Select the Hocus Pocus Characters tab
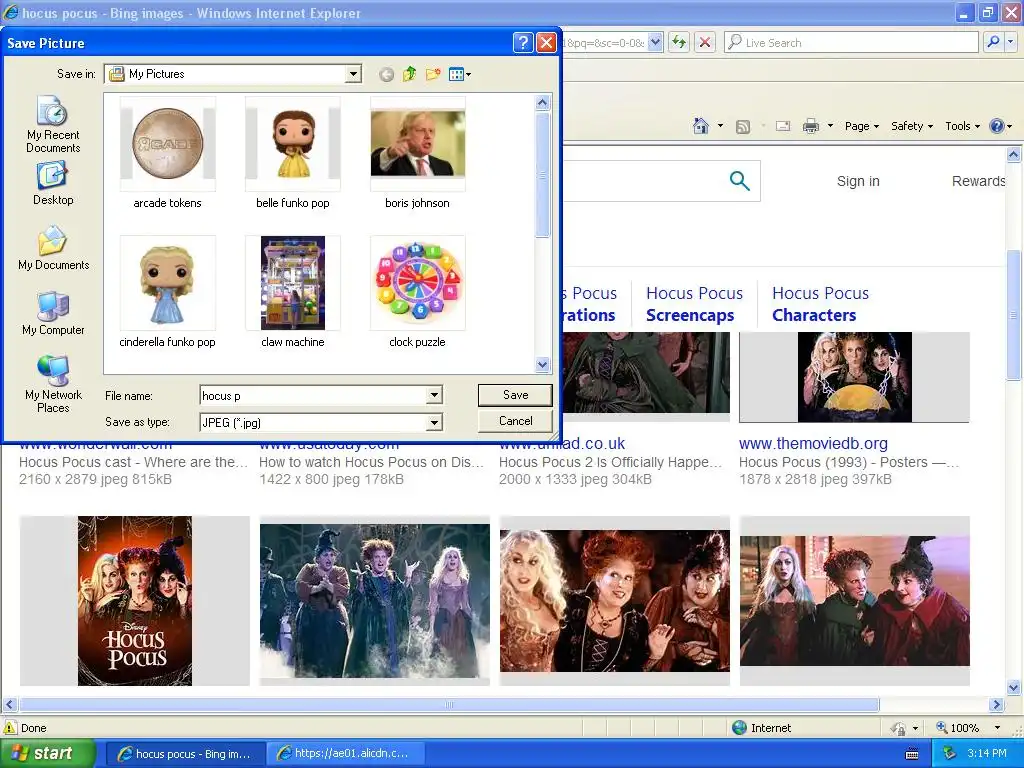Screen dimensions: 1024x768 coord(820,304)
